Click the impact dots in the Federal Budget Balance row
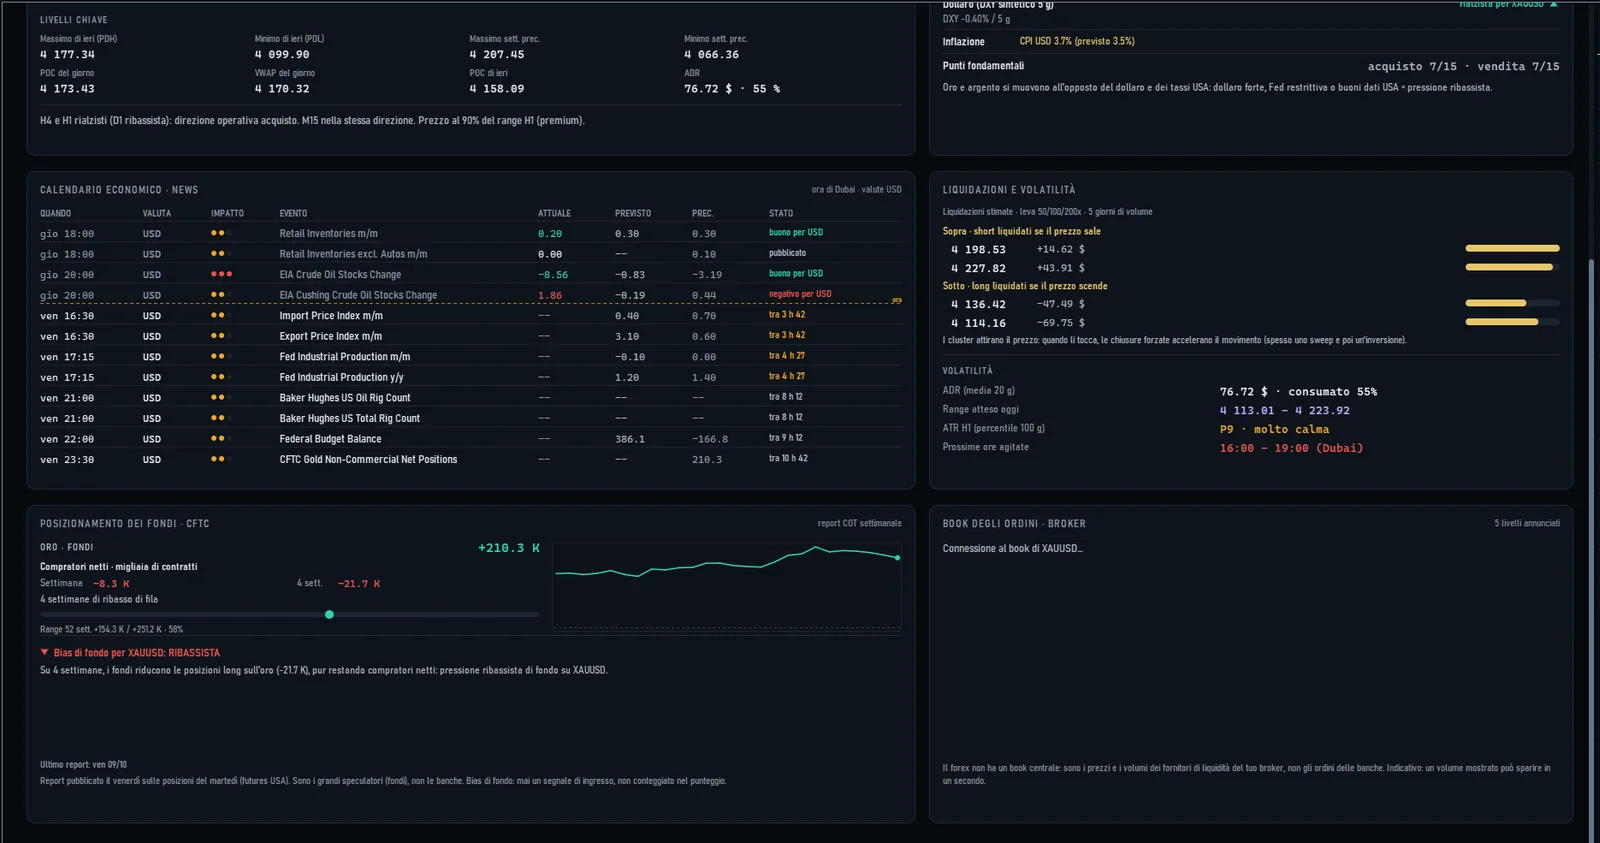Image resolution: width=1600 pixels, height=843 pixels. pos(221,439)
